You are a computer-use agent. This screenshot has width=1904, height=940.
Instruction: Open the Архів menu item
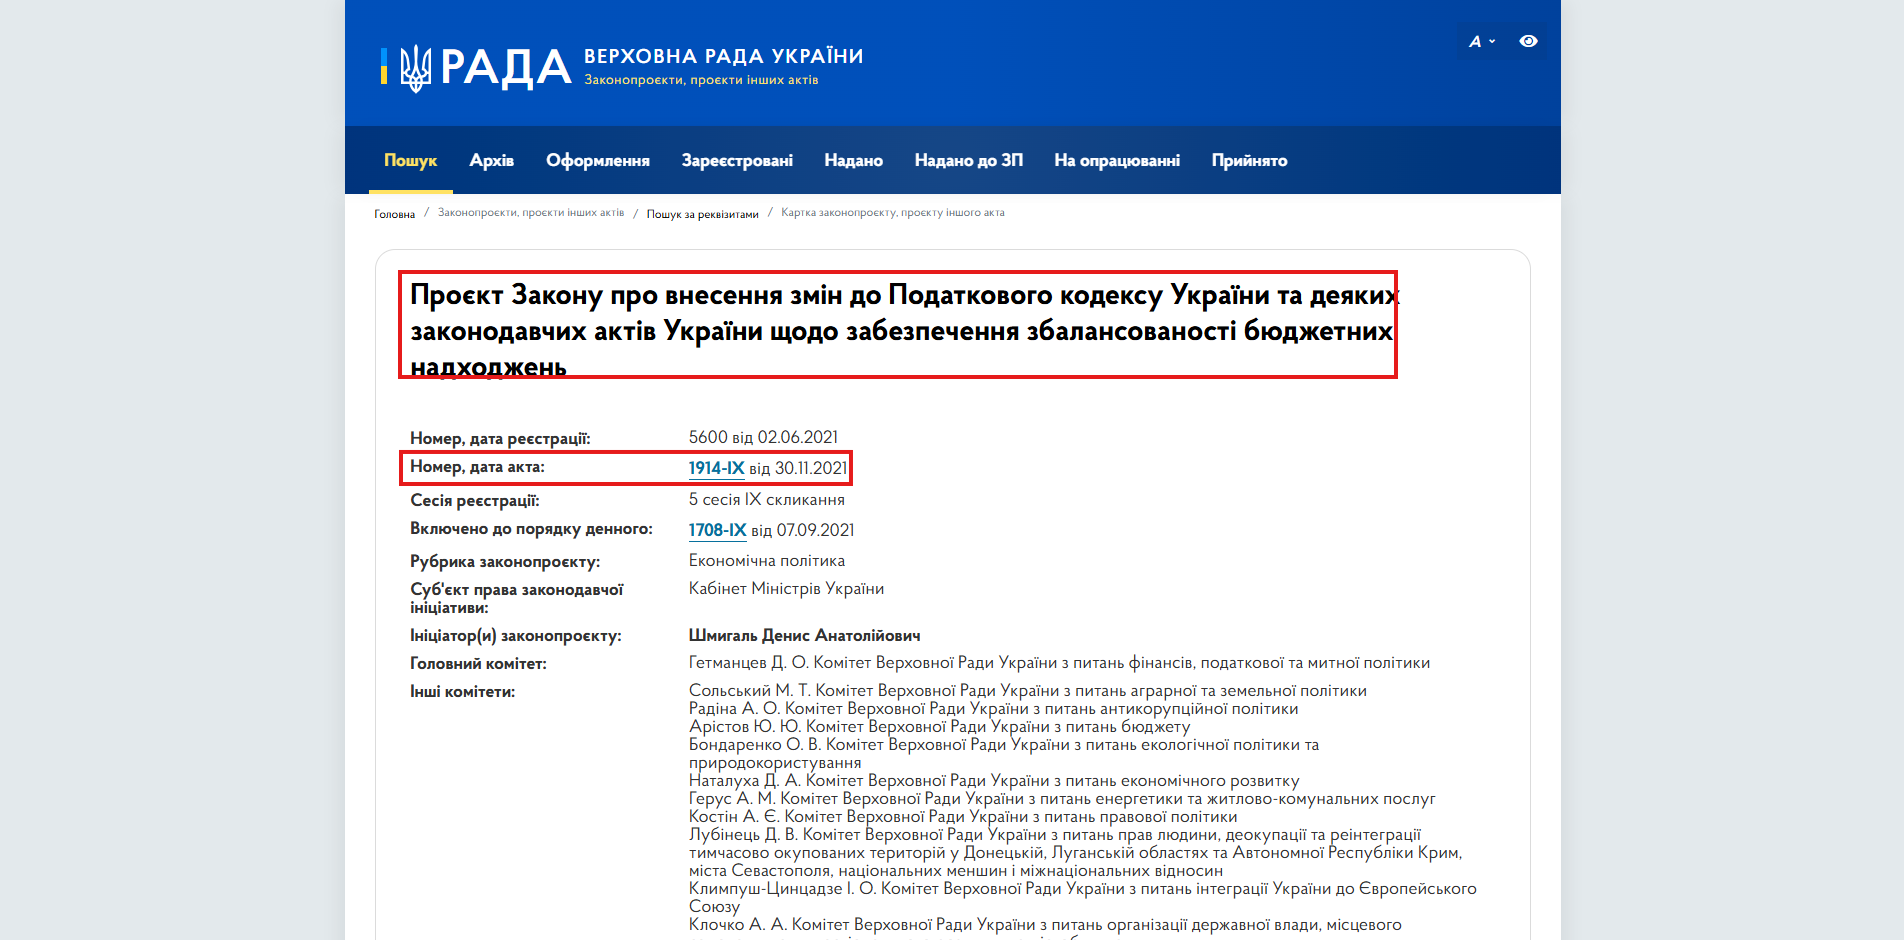[x=491, y=160]
